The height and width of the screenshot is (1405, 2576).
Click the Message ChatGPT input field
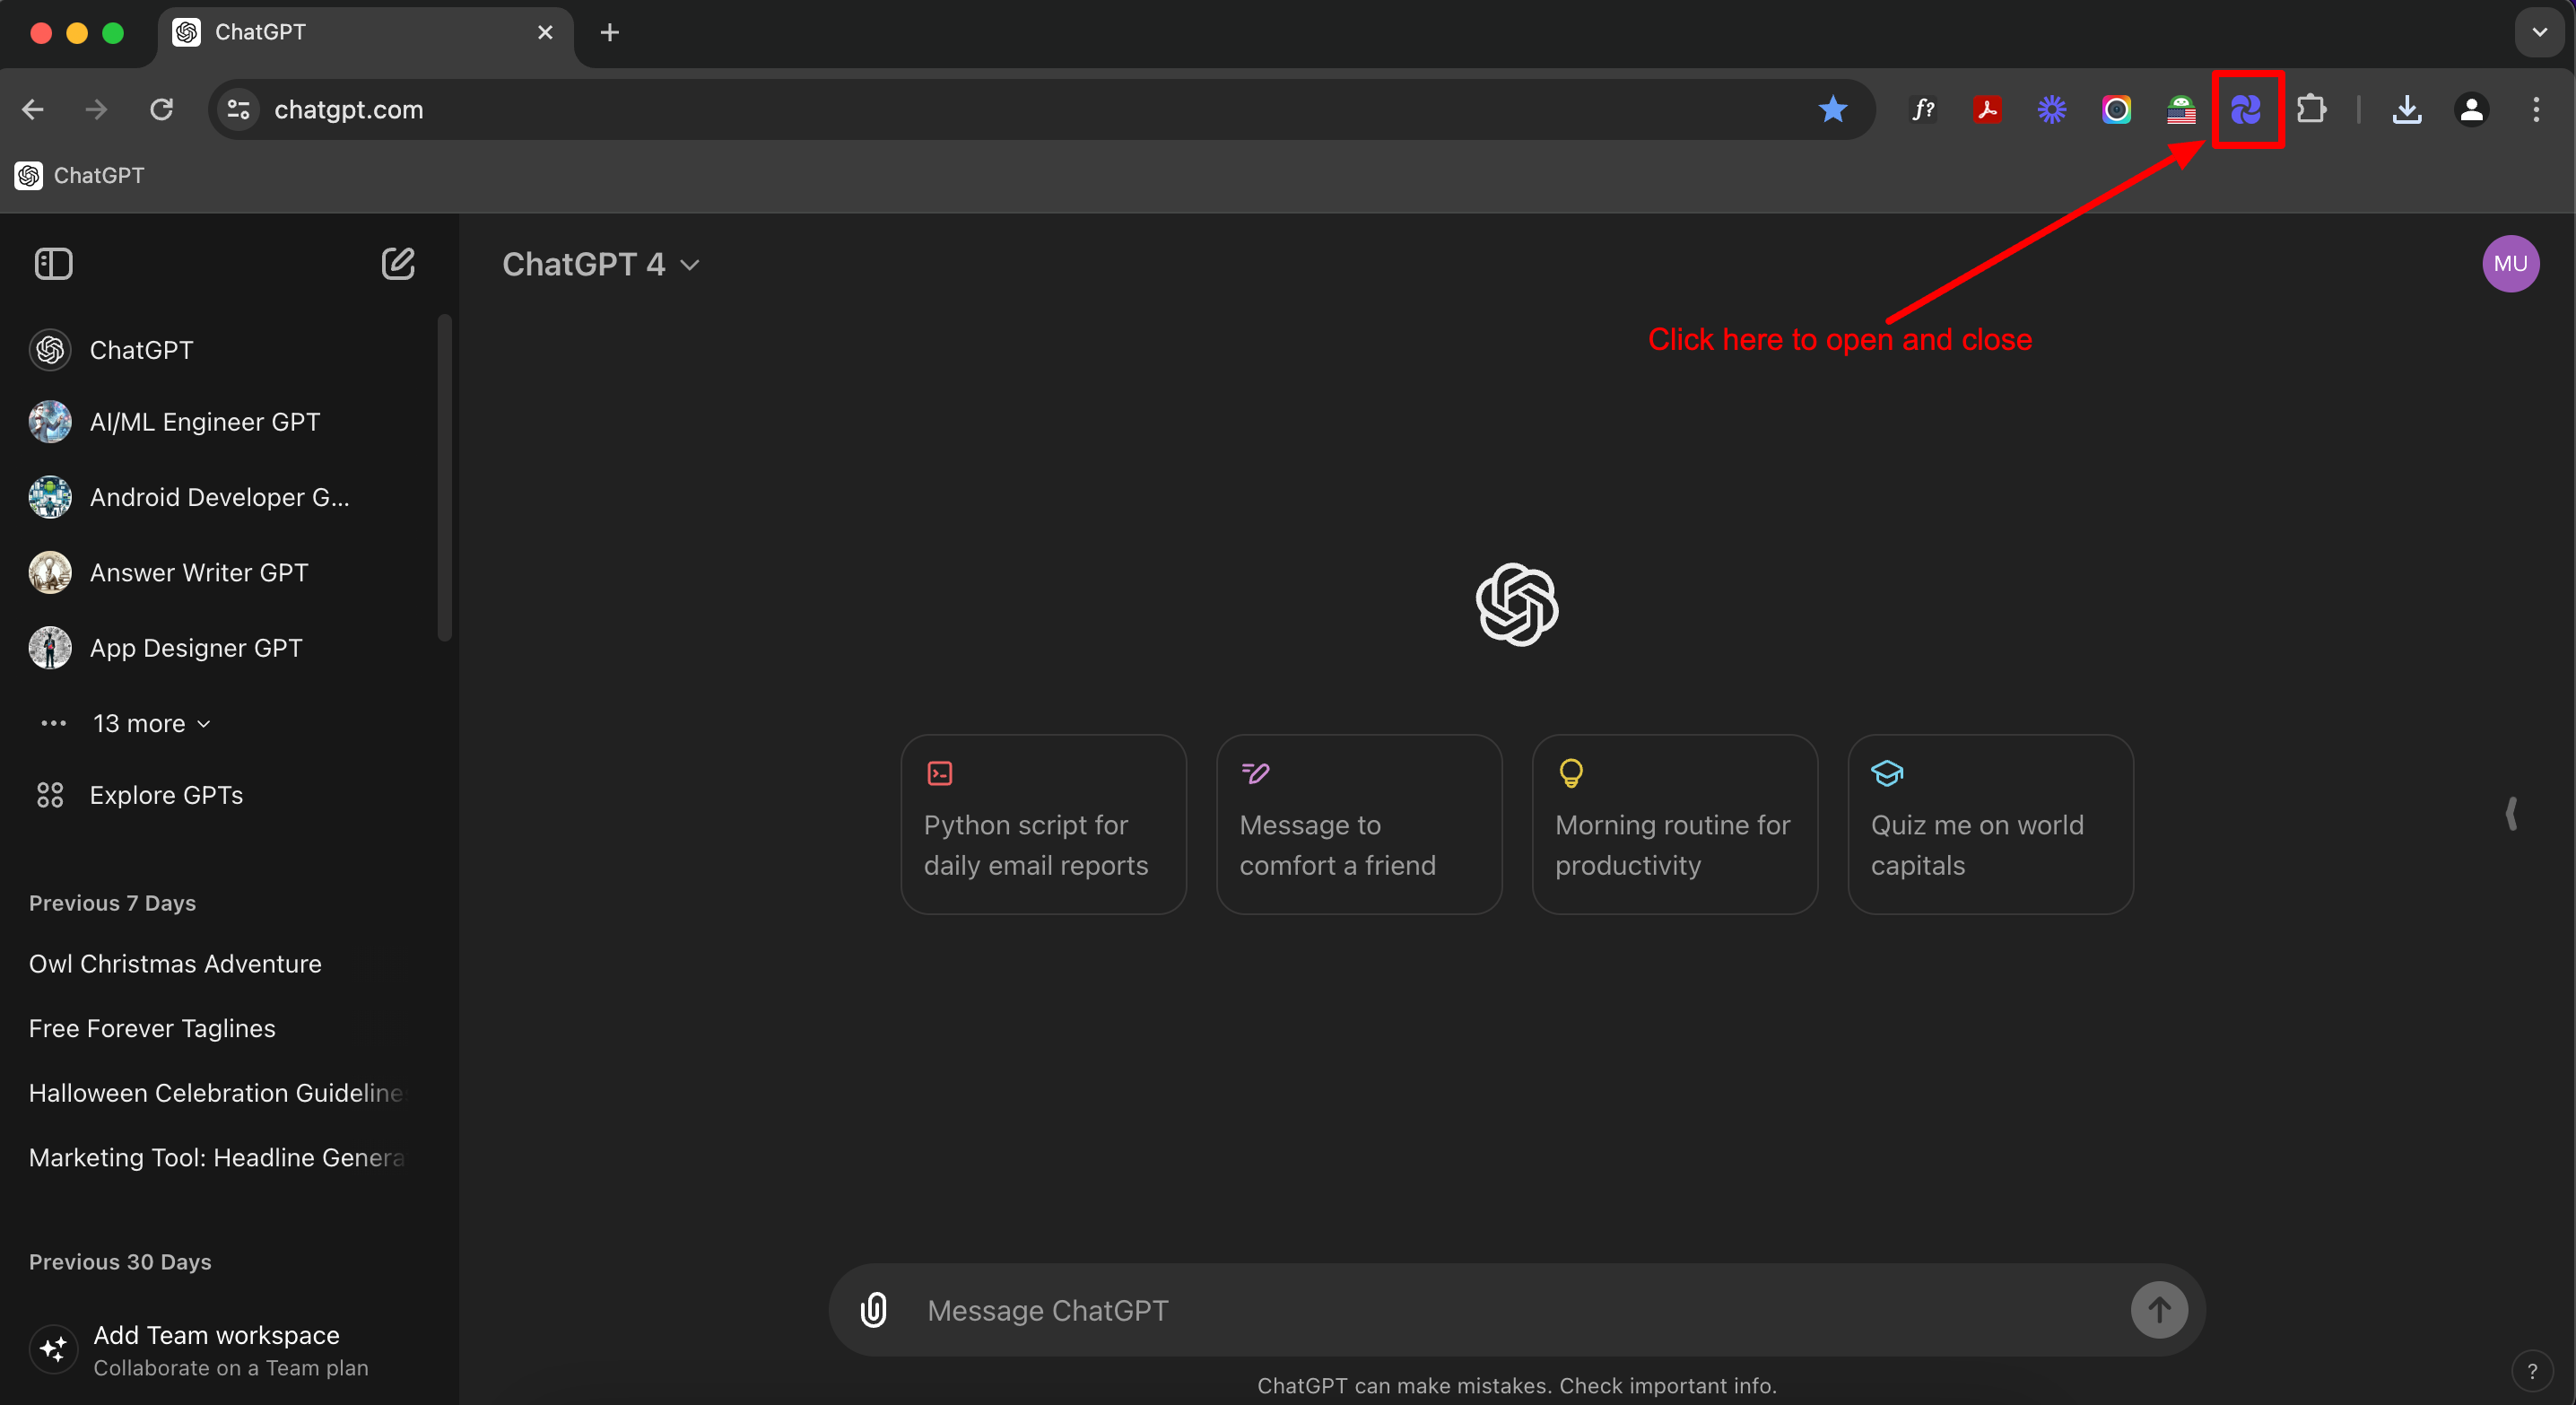[x=1500, y=1310]
